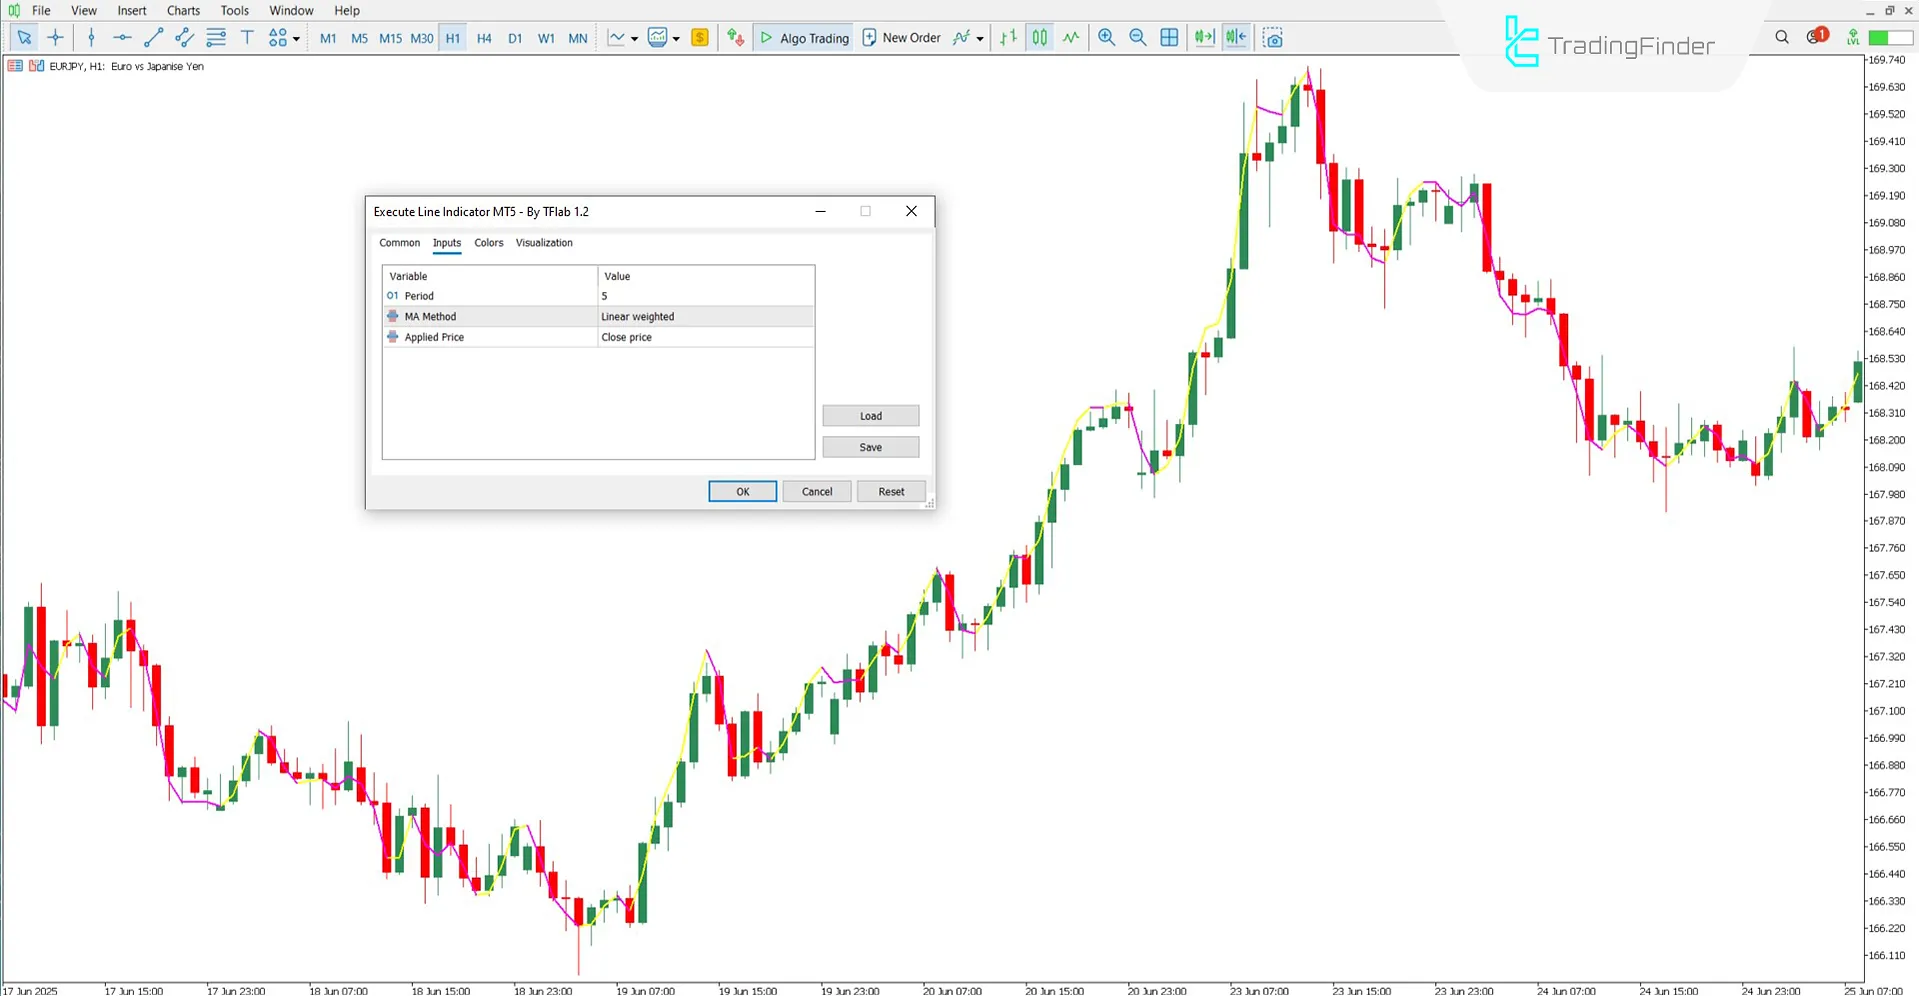Viewport: 1919px width, 996px height.
Task: Open the Charts menu
Action: point(183,10)
